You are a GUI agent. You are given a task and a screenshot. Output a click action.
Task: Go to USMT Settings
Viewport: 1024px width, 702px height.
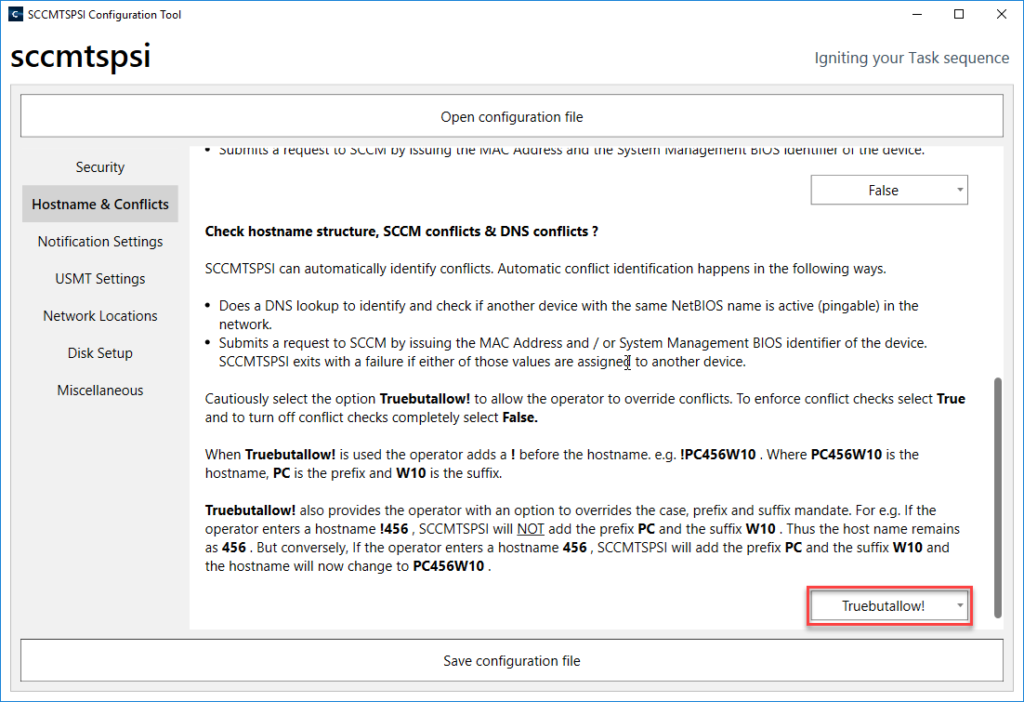point(100,279)
